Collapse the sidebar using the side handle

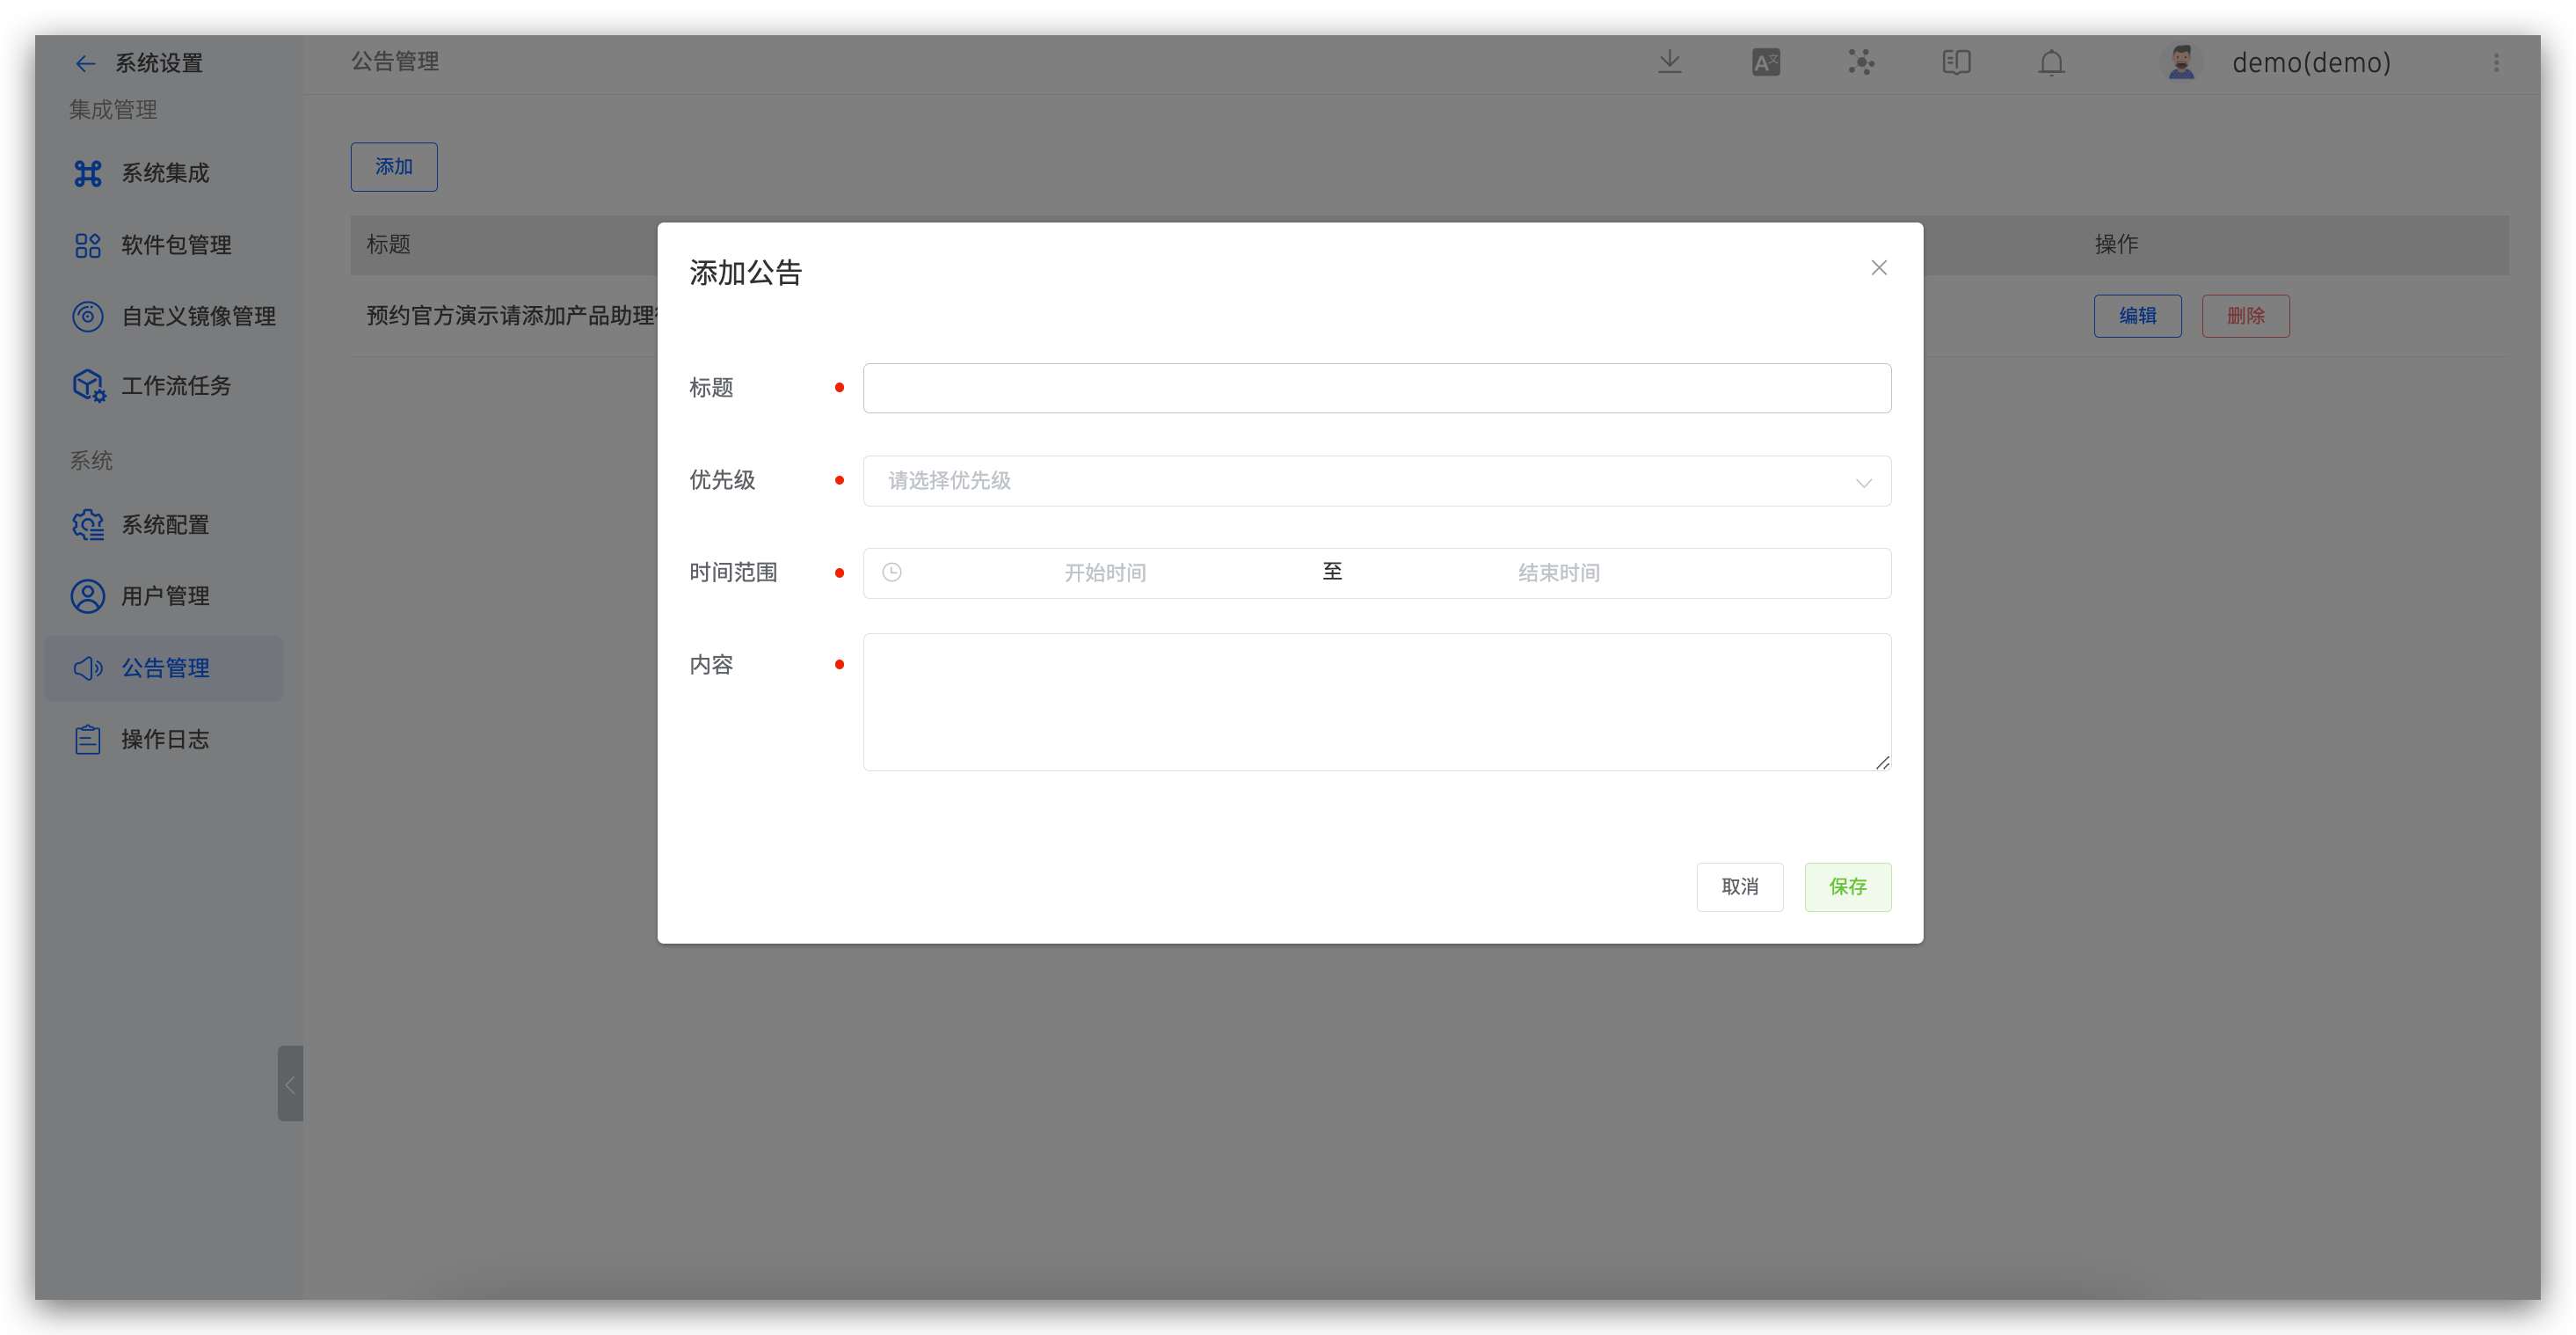point(290,1084)
